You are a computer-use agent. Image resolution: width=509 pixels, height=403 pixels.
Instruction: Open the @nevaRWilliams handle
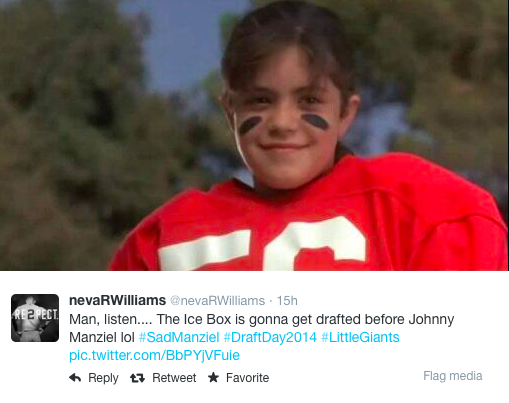tap(217, 301)
